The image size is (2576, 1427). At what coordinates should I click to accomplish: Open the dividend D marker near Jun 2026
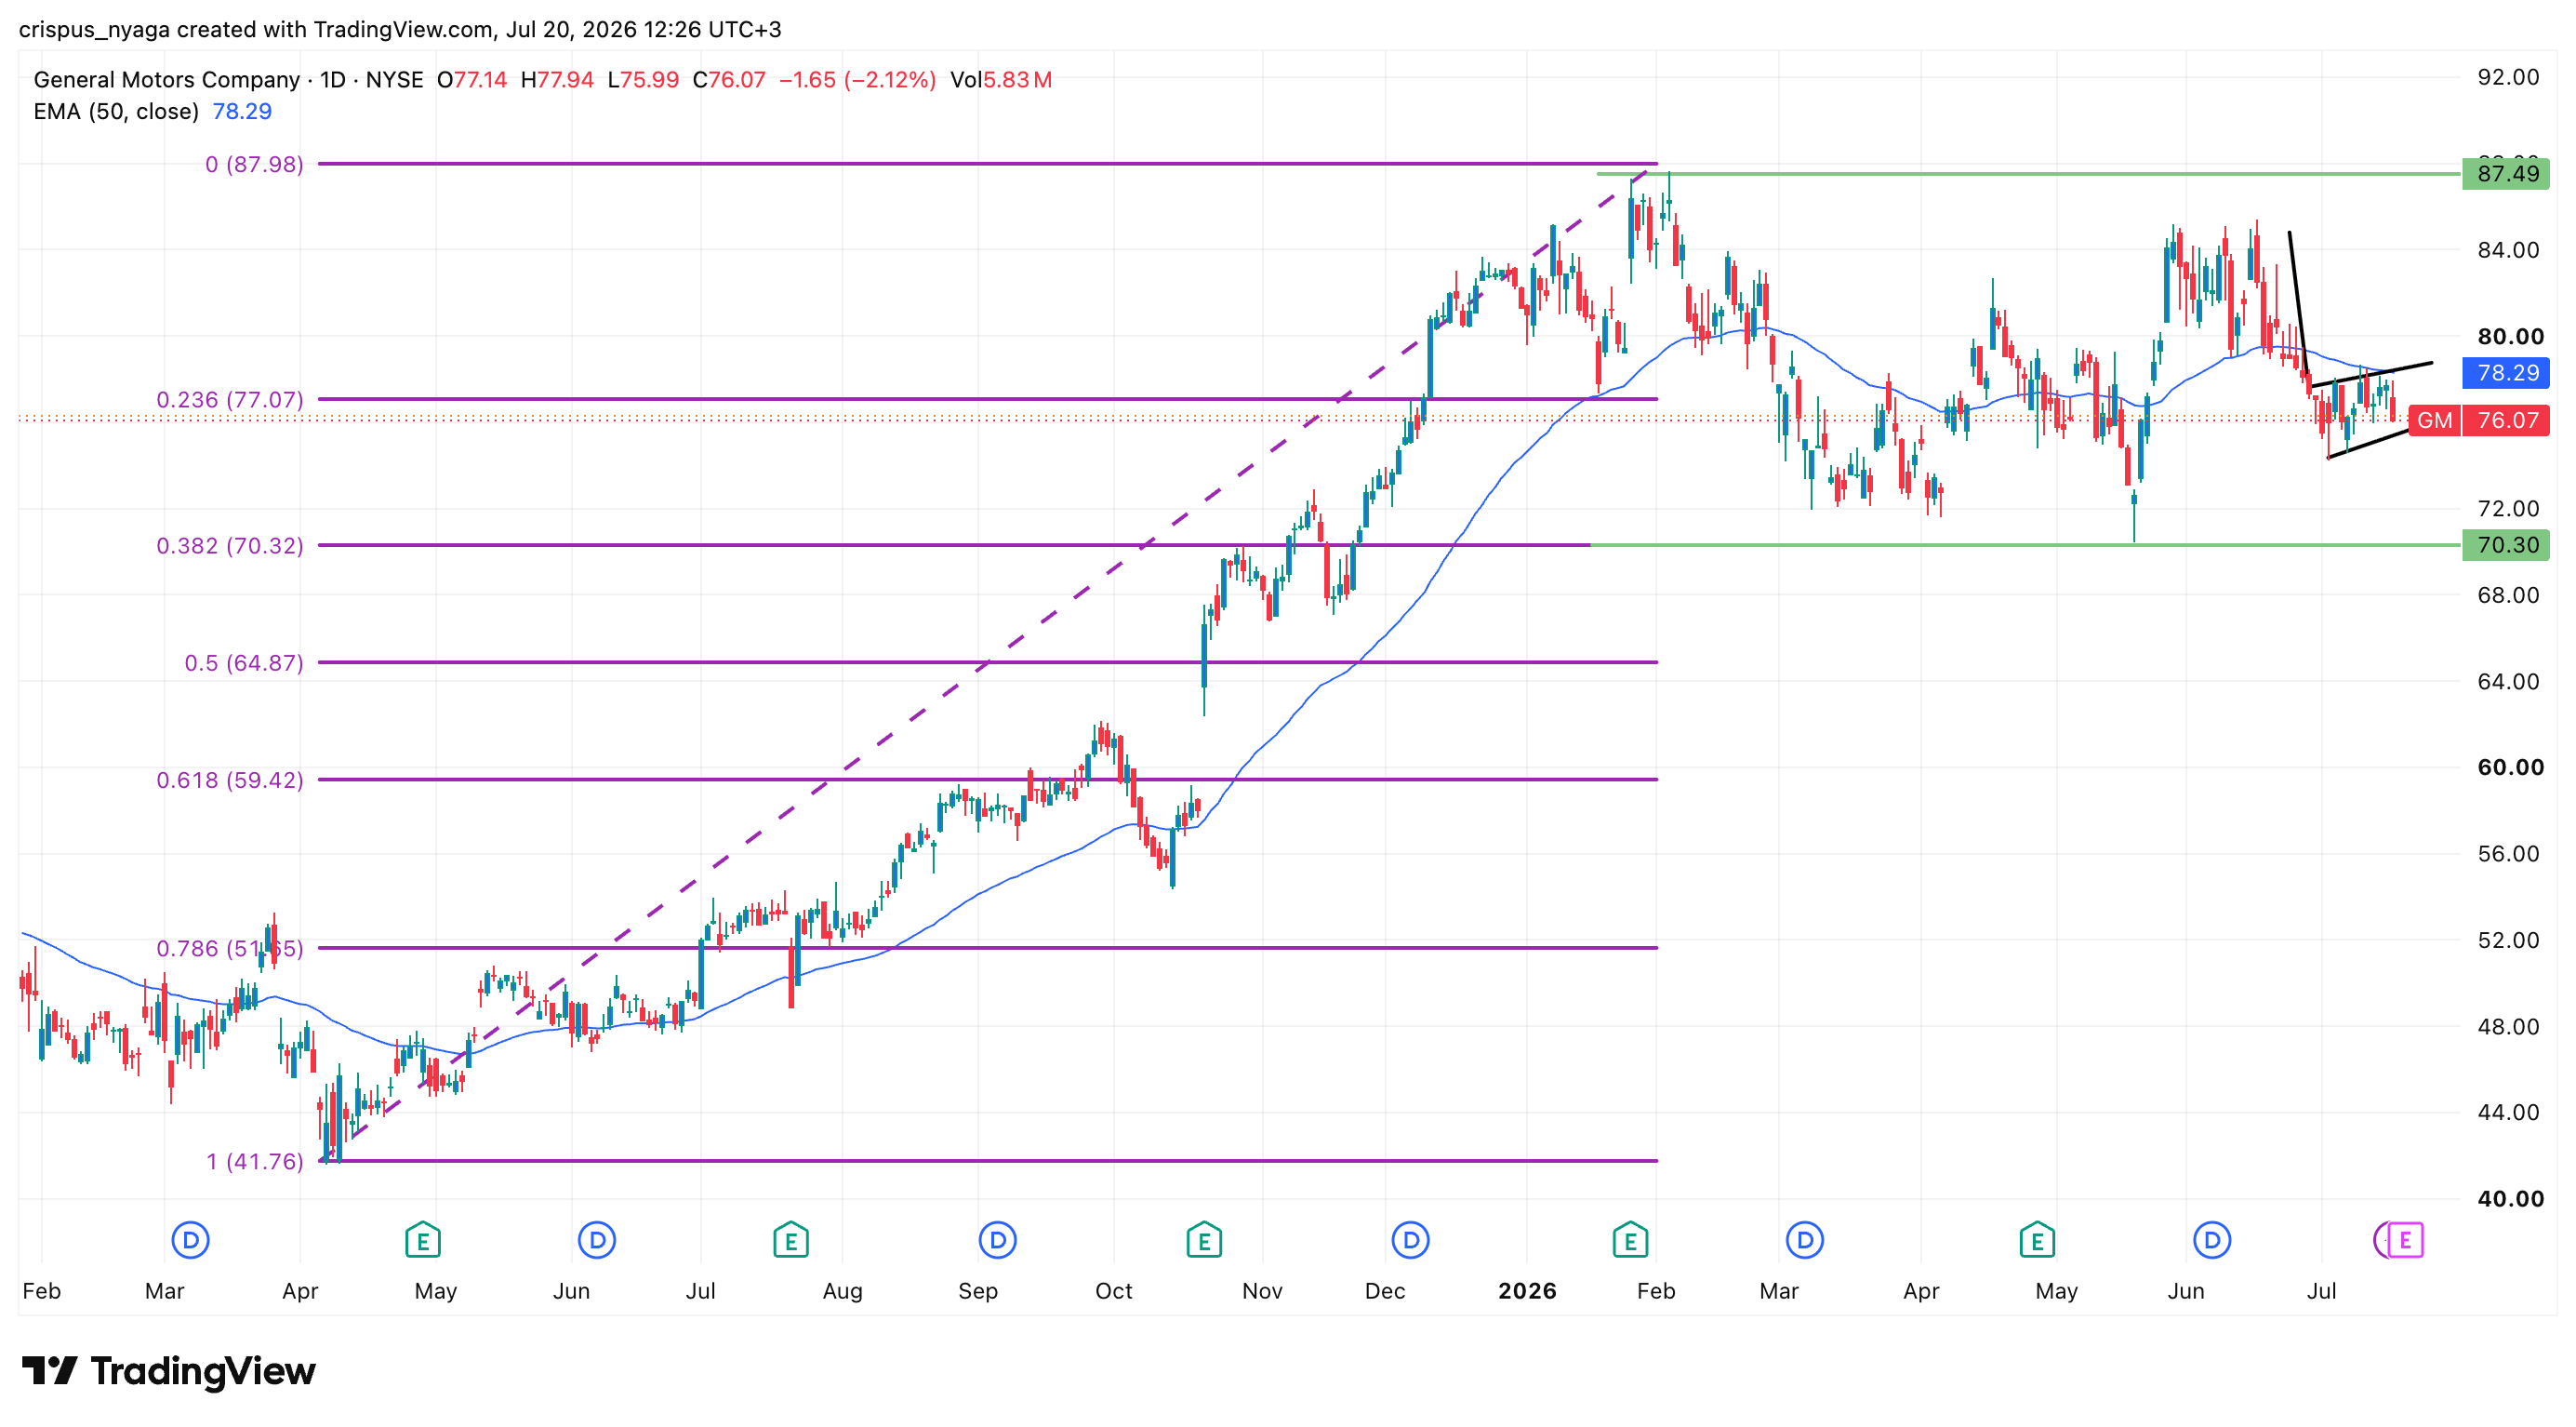2212,1240
